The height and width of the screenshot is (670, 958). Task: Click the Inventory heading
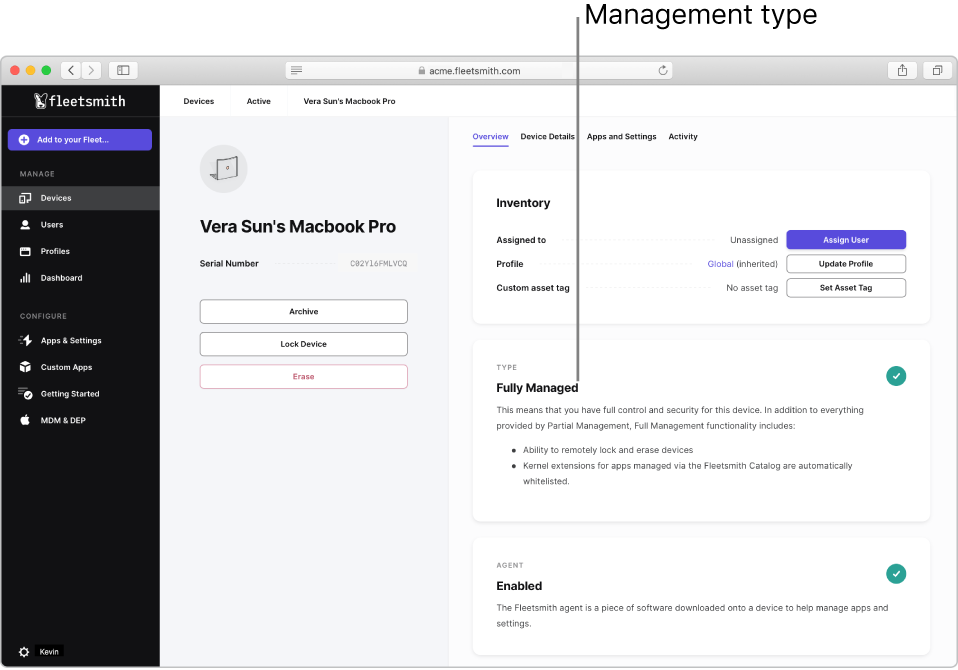523,203
